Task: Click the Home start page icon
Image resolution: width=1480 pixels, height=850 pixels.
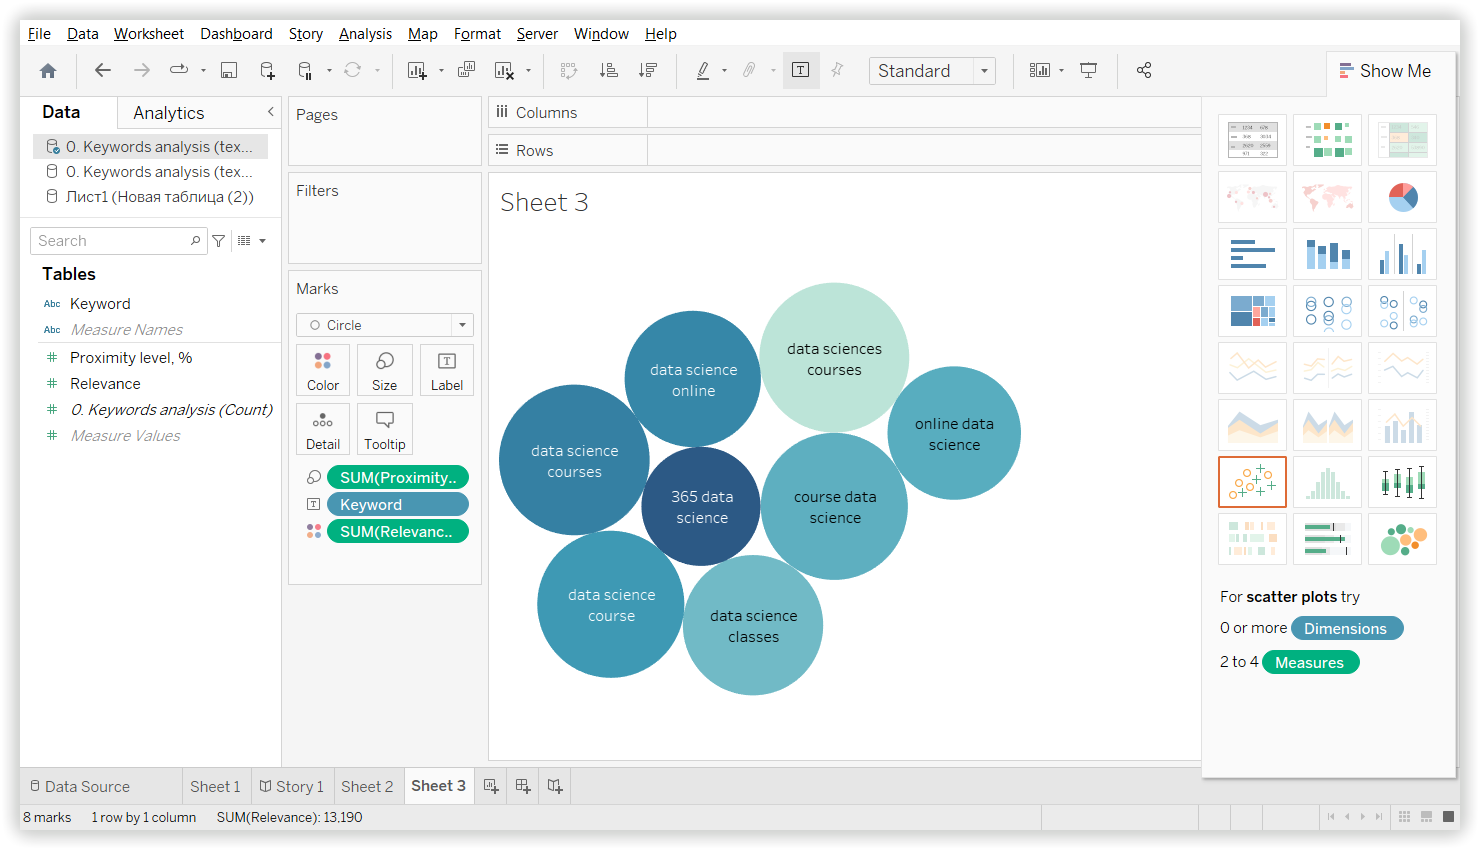Action: [x=48, y=70]
